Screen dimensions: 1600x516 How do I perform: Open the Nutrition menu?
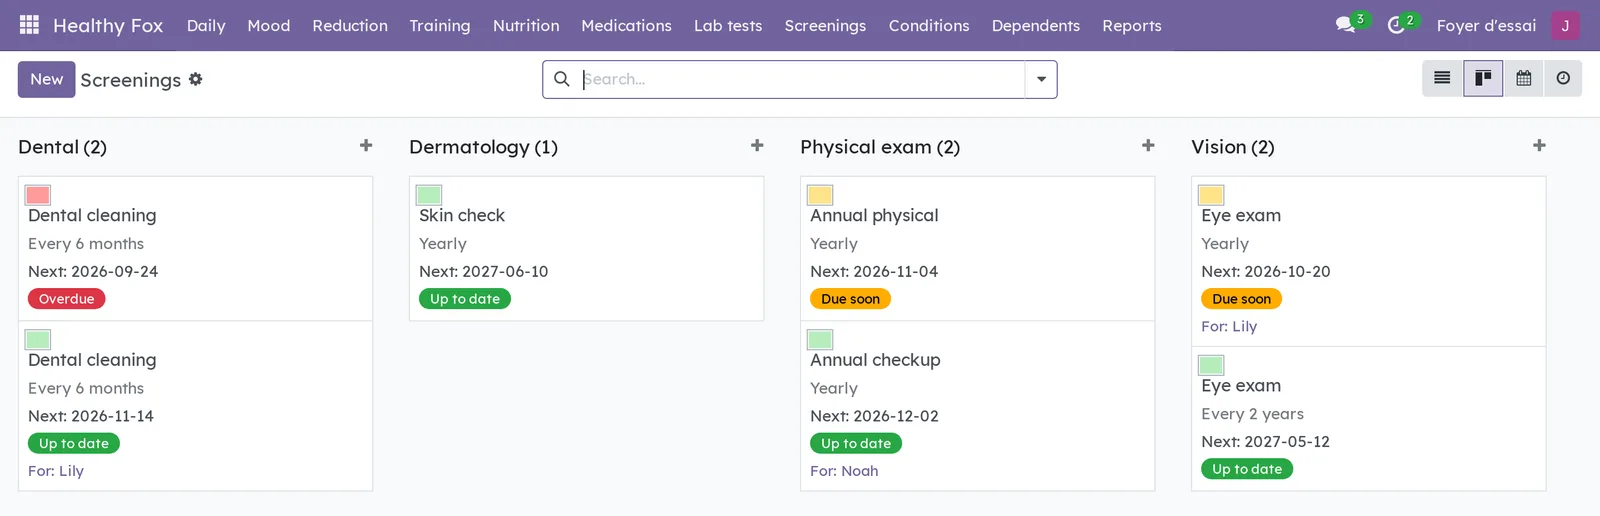tap(526, 26)
